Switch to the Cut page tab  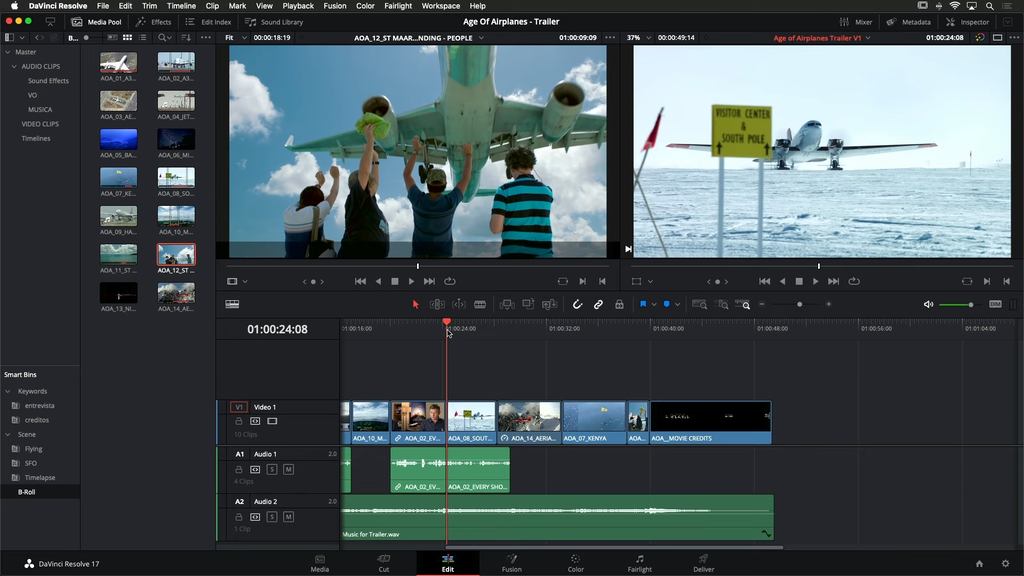coord(383,563)
